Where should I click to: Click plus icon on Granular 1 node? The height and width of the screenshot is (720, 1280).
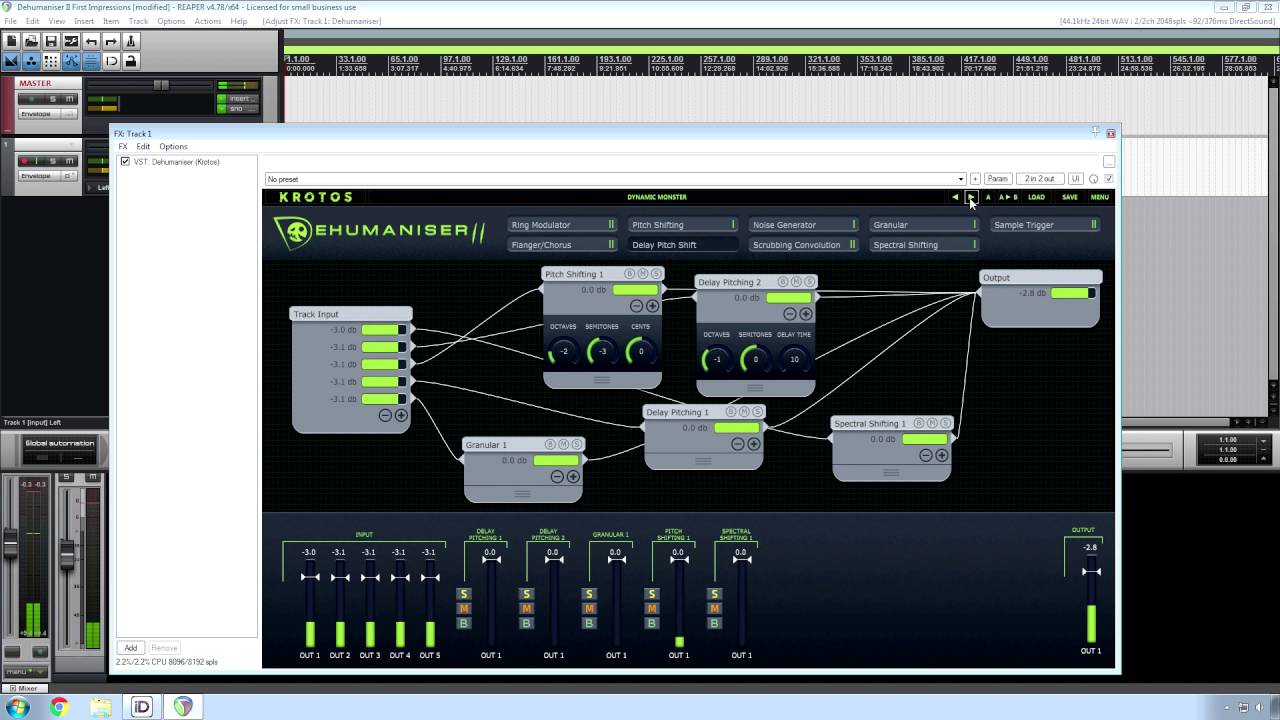tap(573, 476)
